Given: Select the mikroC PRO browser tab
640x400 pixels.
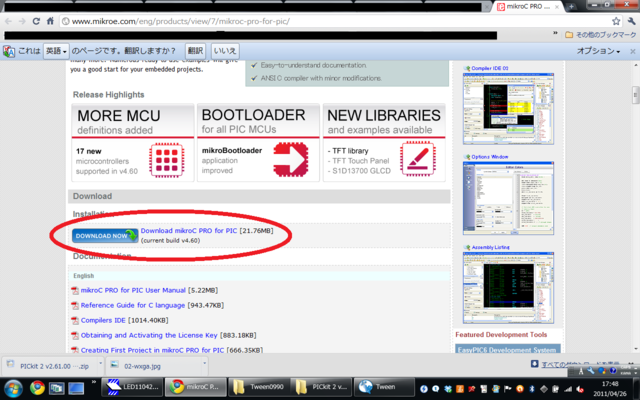Looking at the screenshot, I should pos(528,7).
